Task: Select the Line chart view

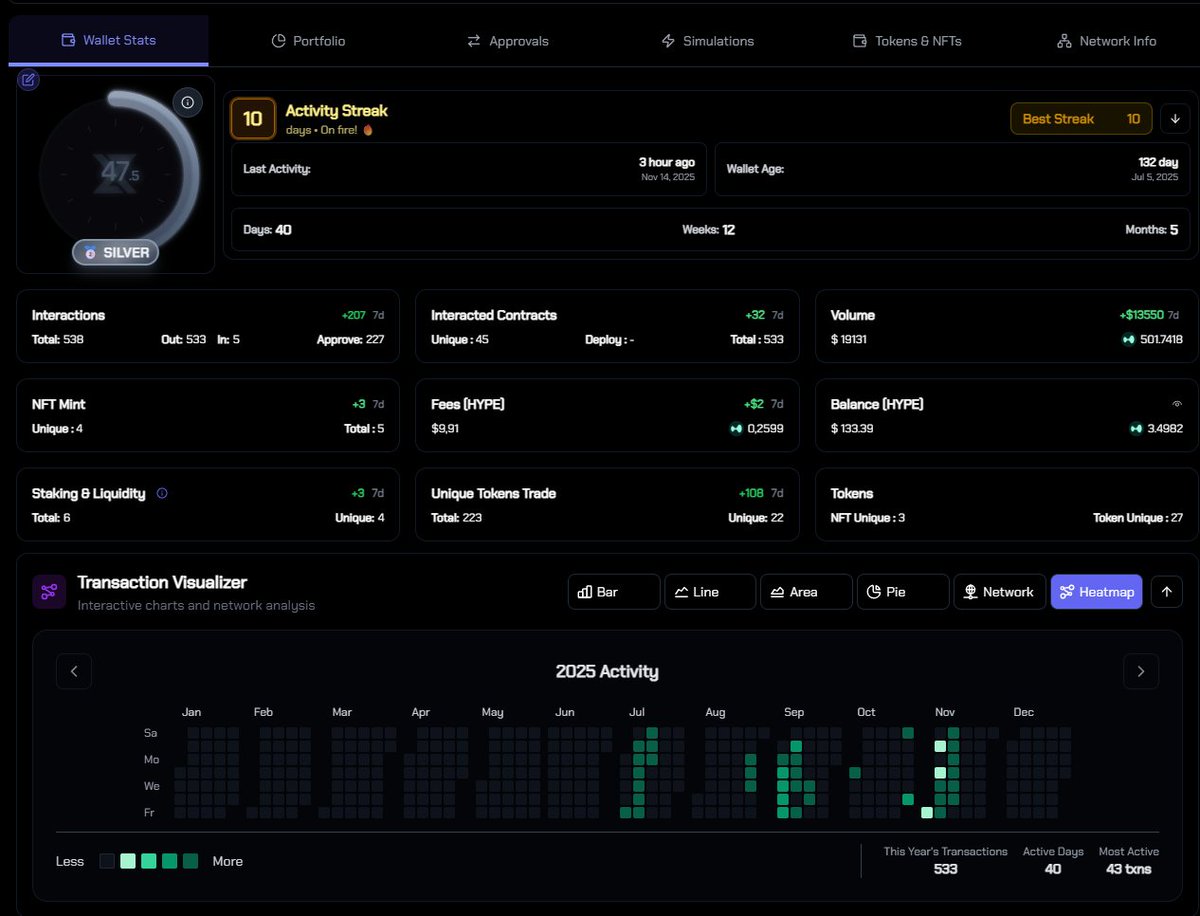Action: [710, 592]
